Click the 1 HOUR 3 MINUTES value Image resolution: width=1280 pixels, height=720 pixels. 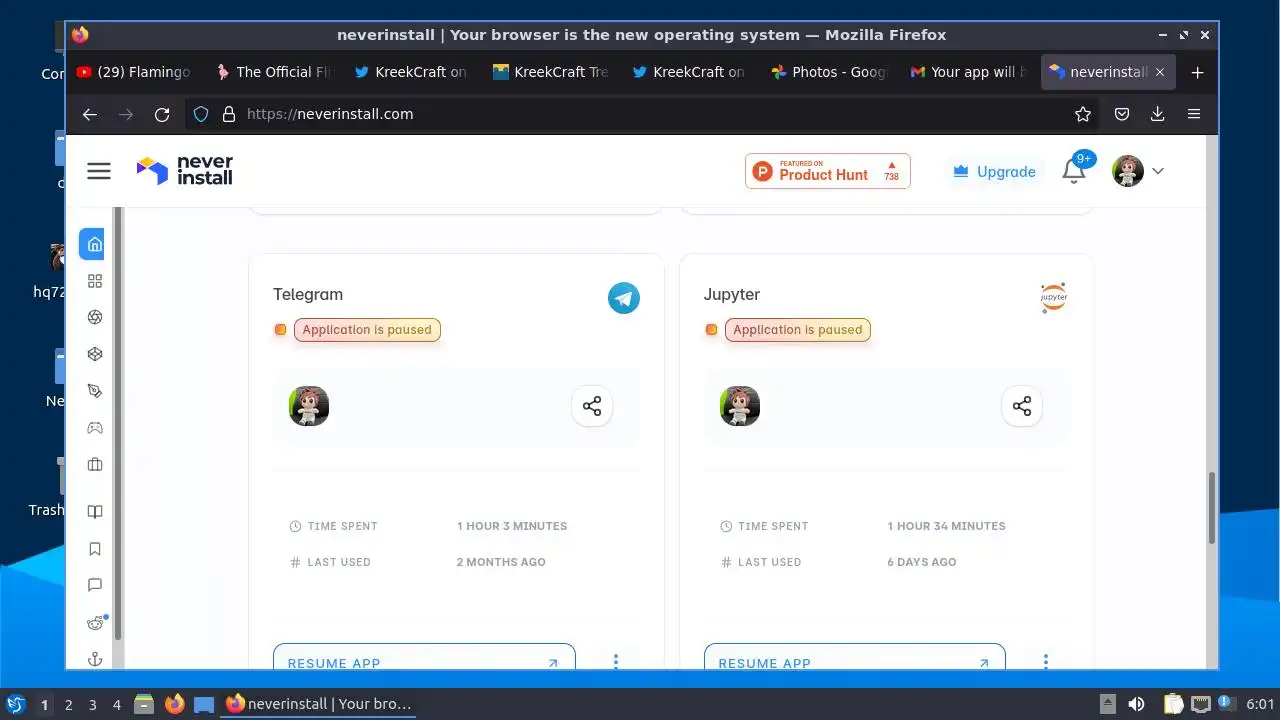coord(512,526)
